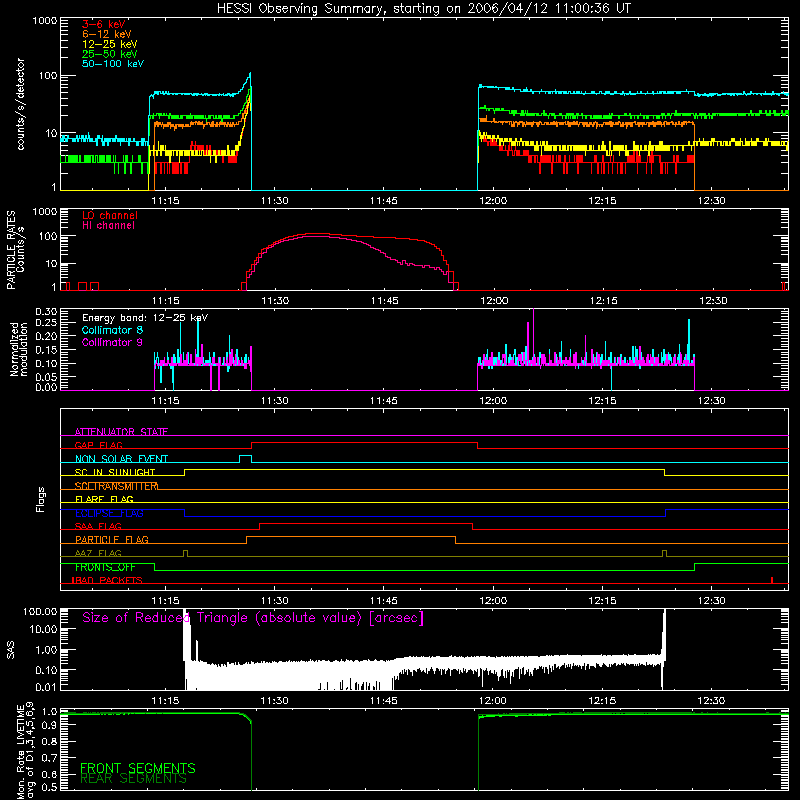Select the Collimator 9 legend entry
This screenshot has width=800, height=800.
112,342
